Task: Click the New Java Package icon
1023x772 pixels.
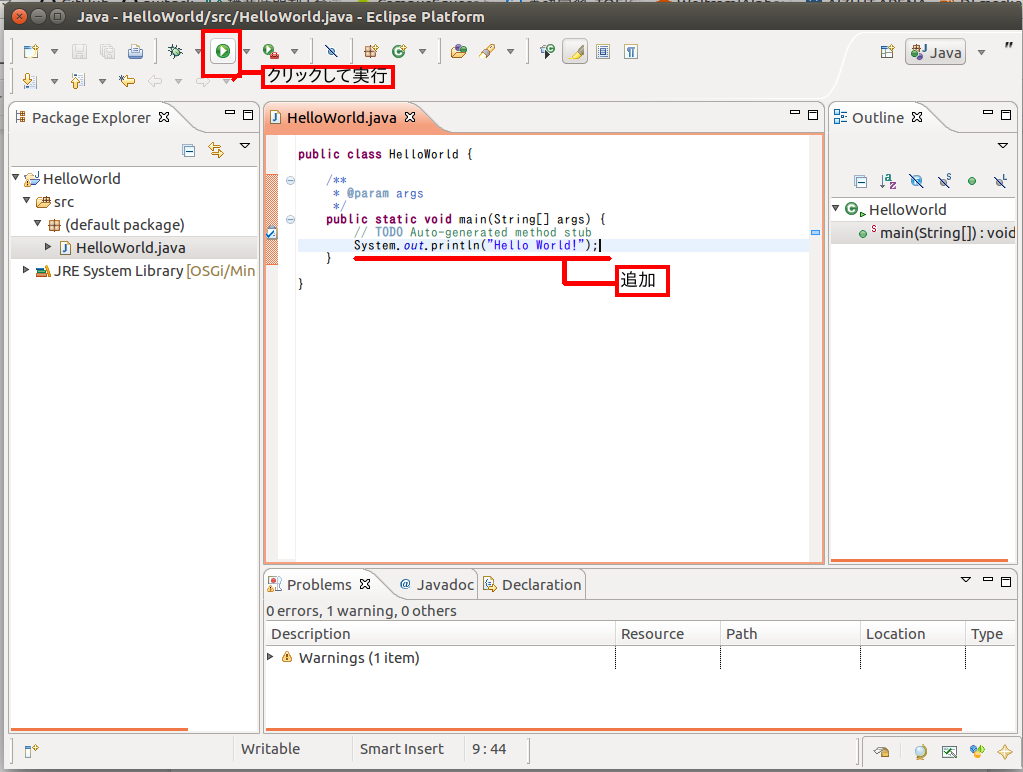Action: click(371, 51)
